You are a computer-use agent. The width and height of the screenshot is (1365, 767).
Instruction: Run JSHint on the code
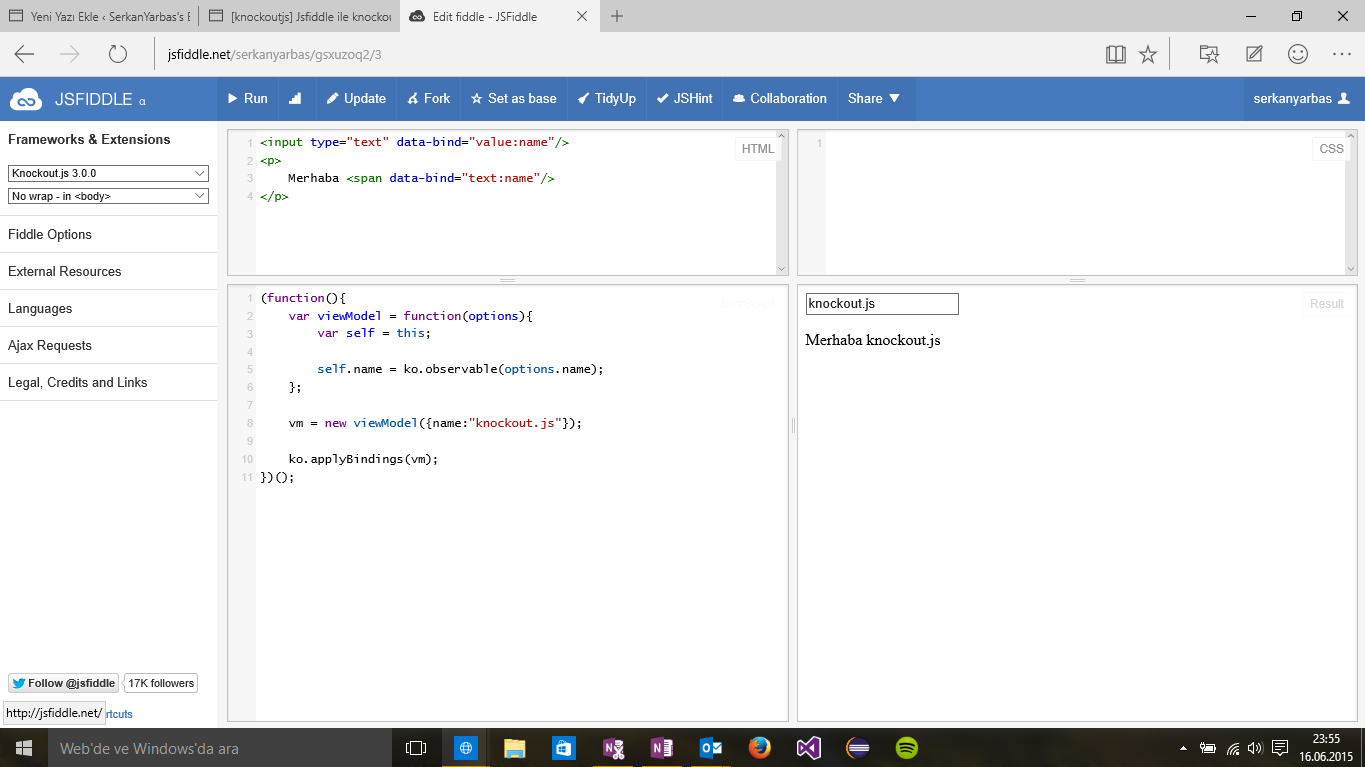click(x=685, y=98)
